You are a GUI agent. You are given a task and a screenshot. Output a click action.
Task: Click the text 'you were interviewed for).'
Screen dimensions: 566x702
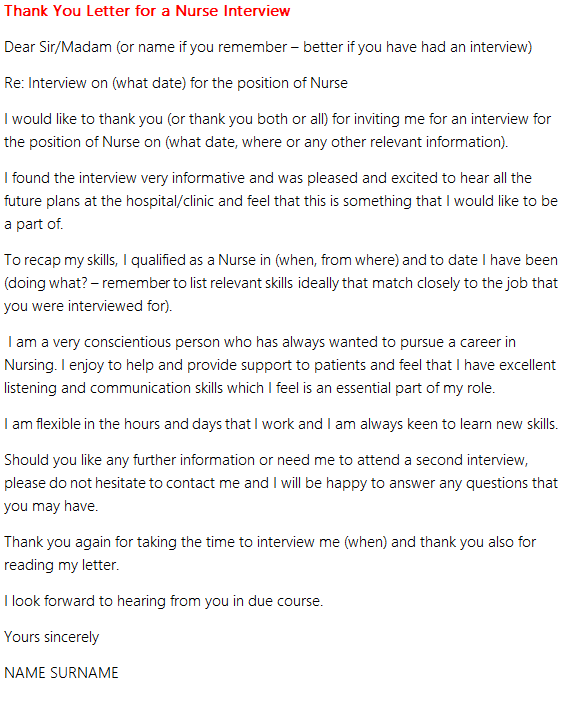coord(88,306)
